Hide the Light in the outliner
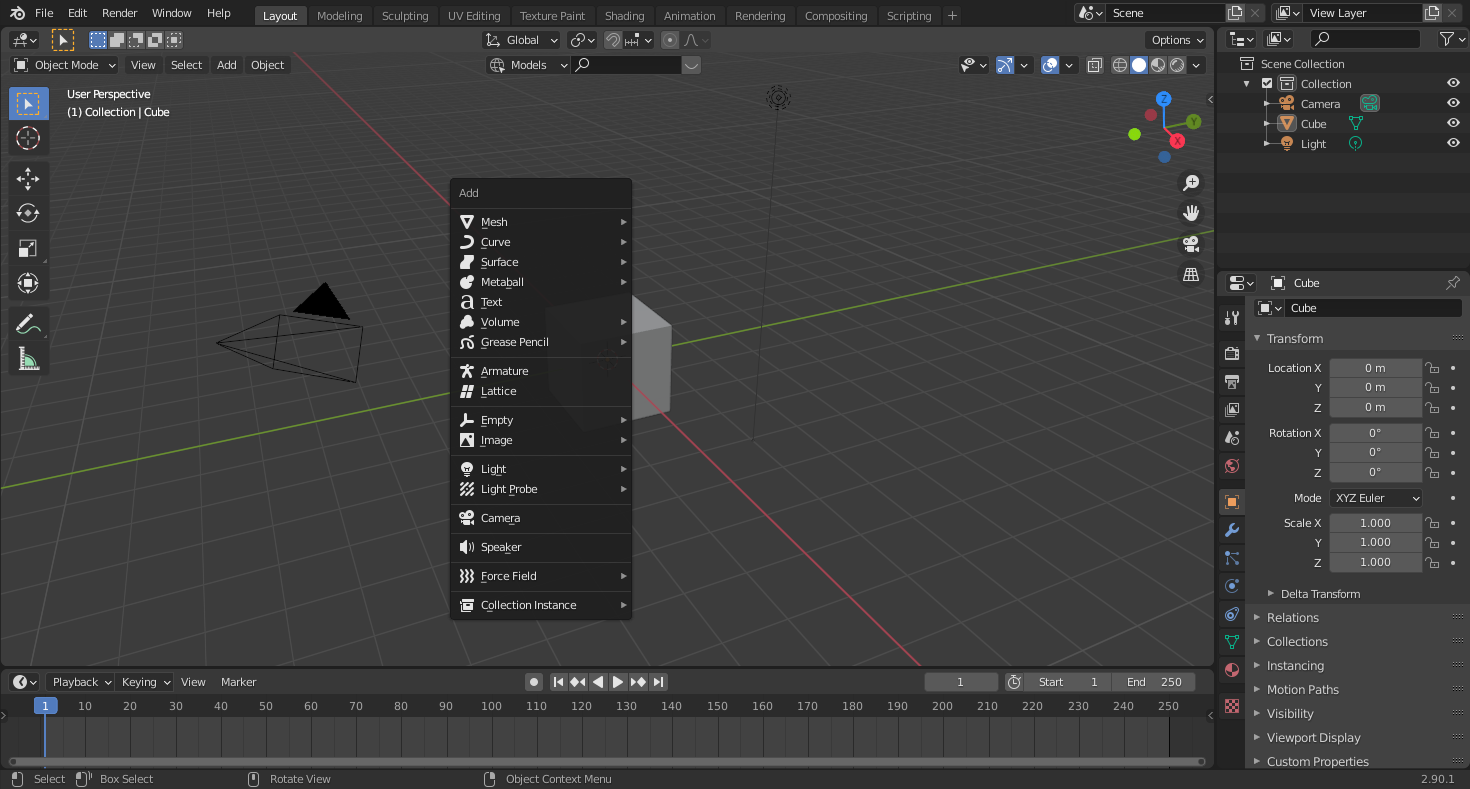This screenshot has width=1470, height=789. [x=1453, y=144]
